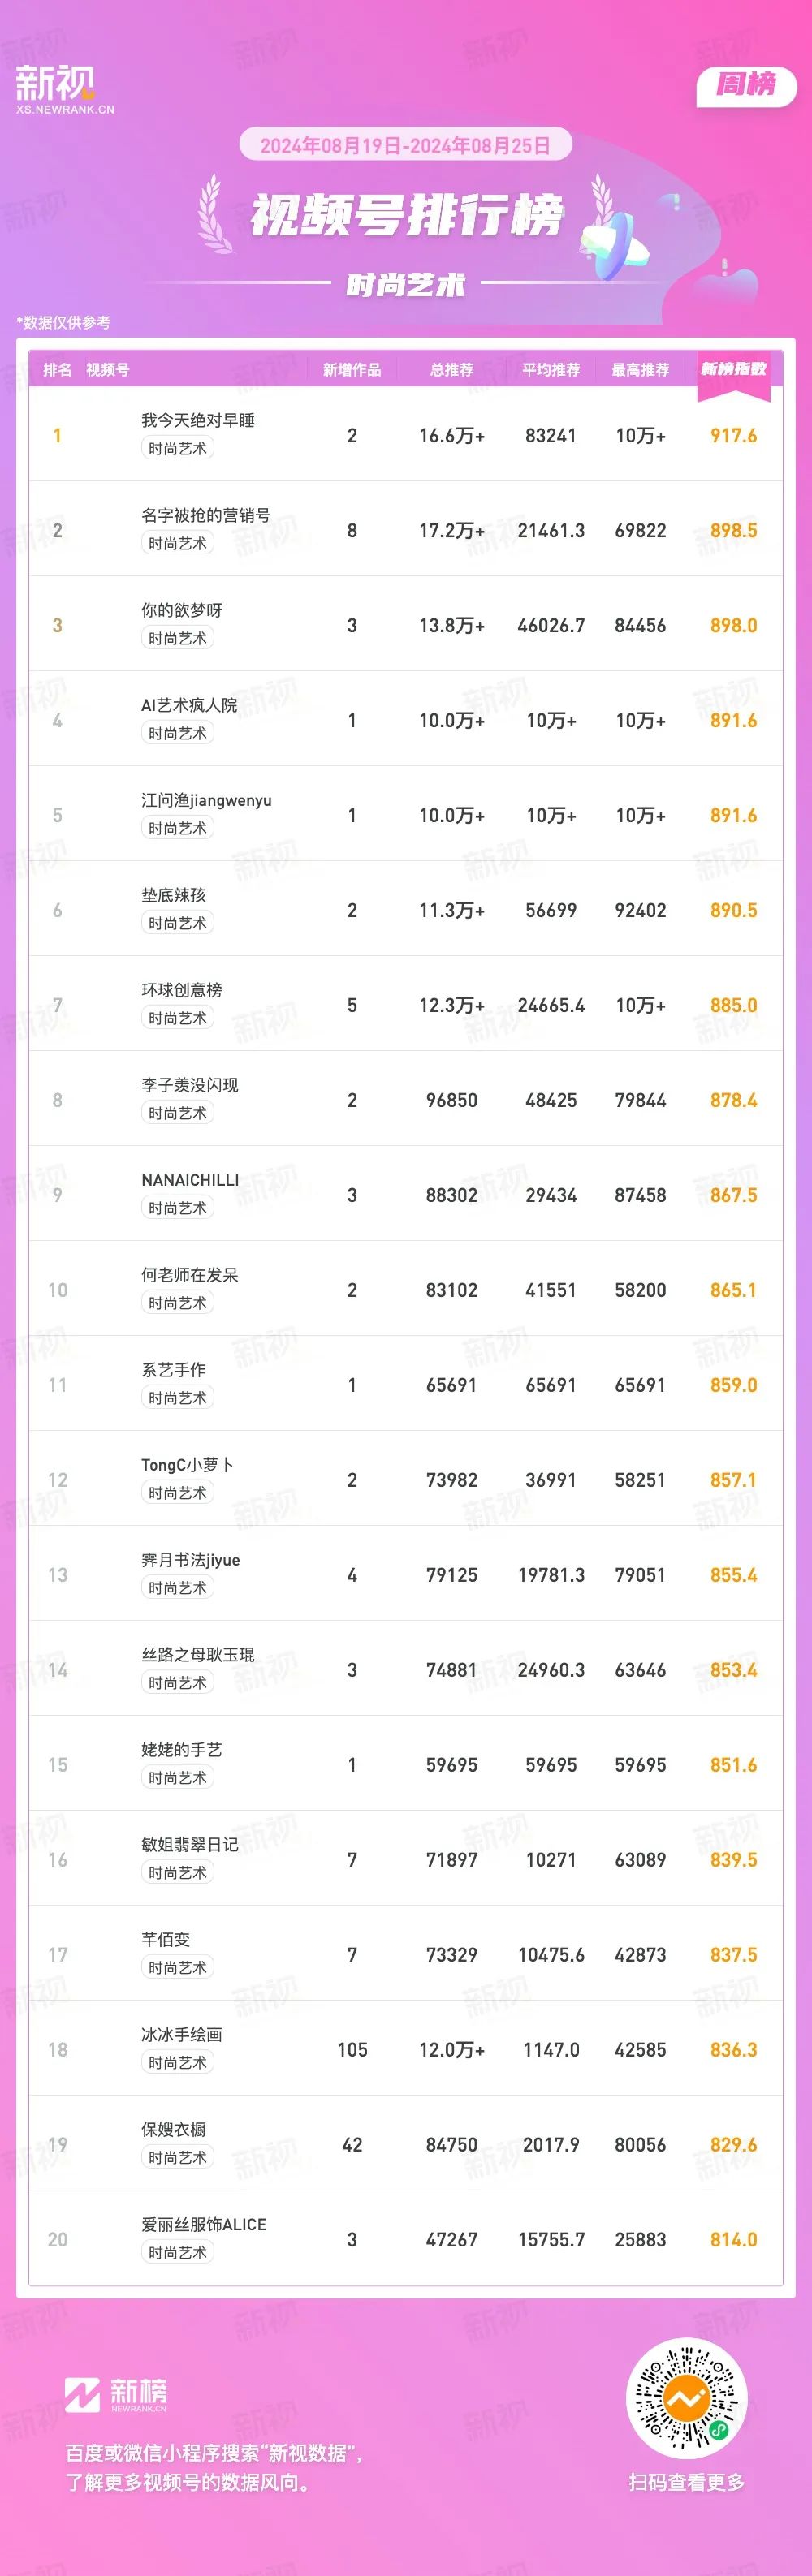
Task: Click the 时尚艺术 tag under 爱丽丝服饰ALICE
Action: pyautogui.click(x=178, y=2252)
